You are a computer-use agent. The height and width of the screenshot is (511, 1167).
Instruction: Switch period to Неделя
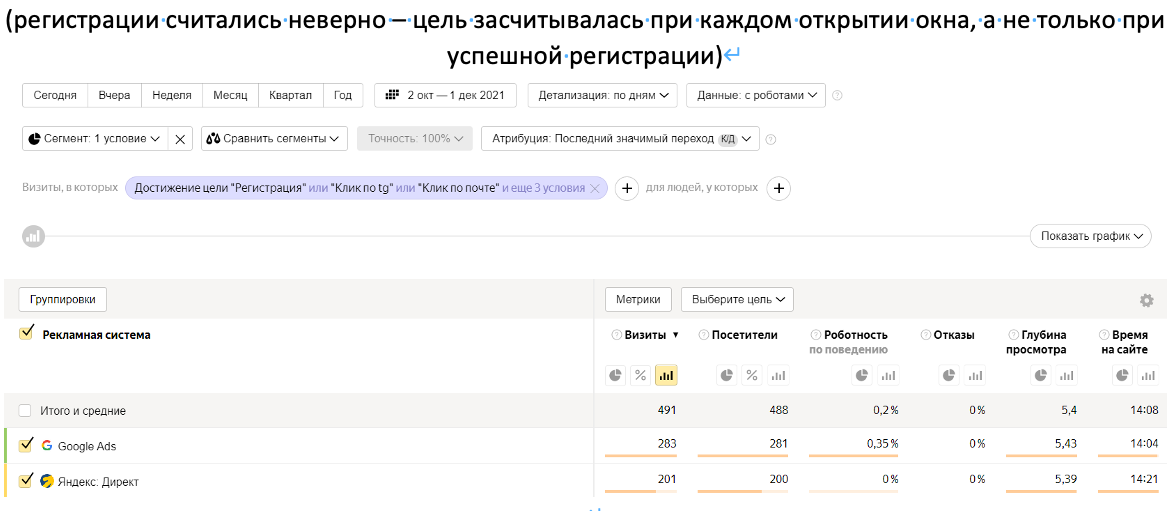coord(172,95)
